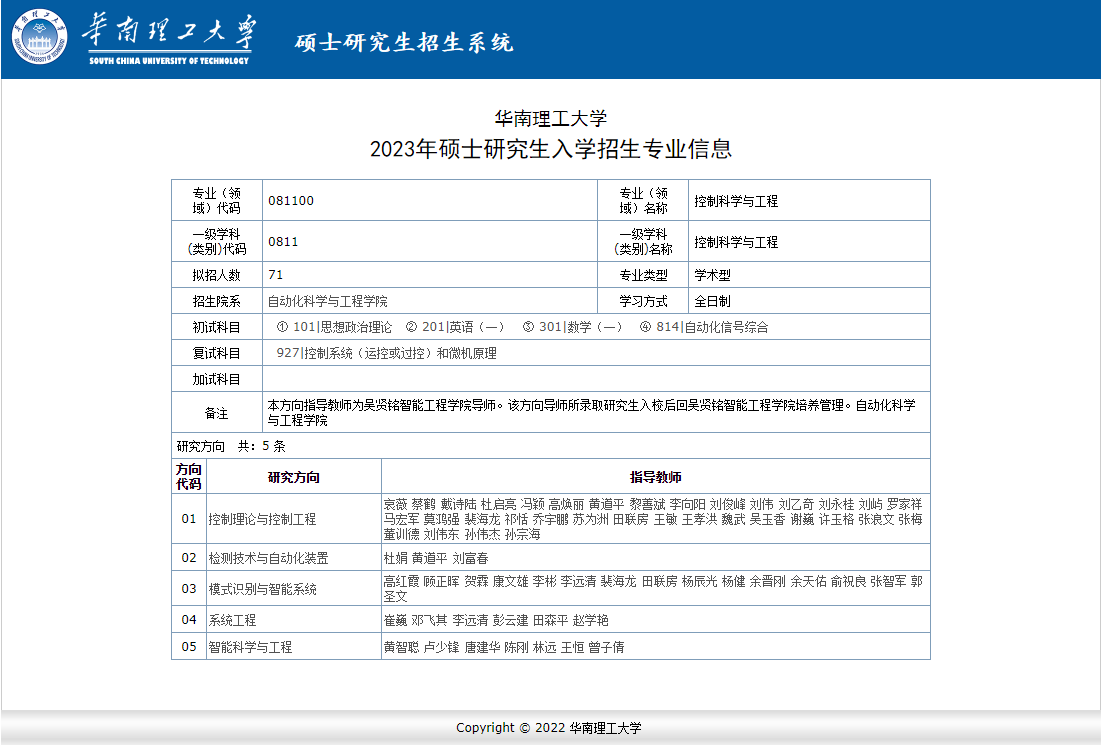Select the 华南理工大学 page heading
Screen dimensions: 1102x745
pos(550,118)
